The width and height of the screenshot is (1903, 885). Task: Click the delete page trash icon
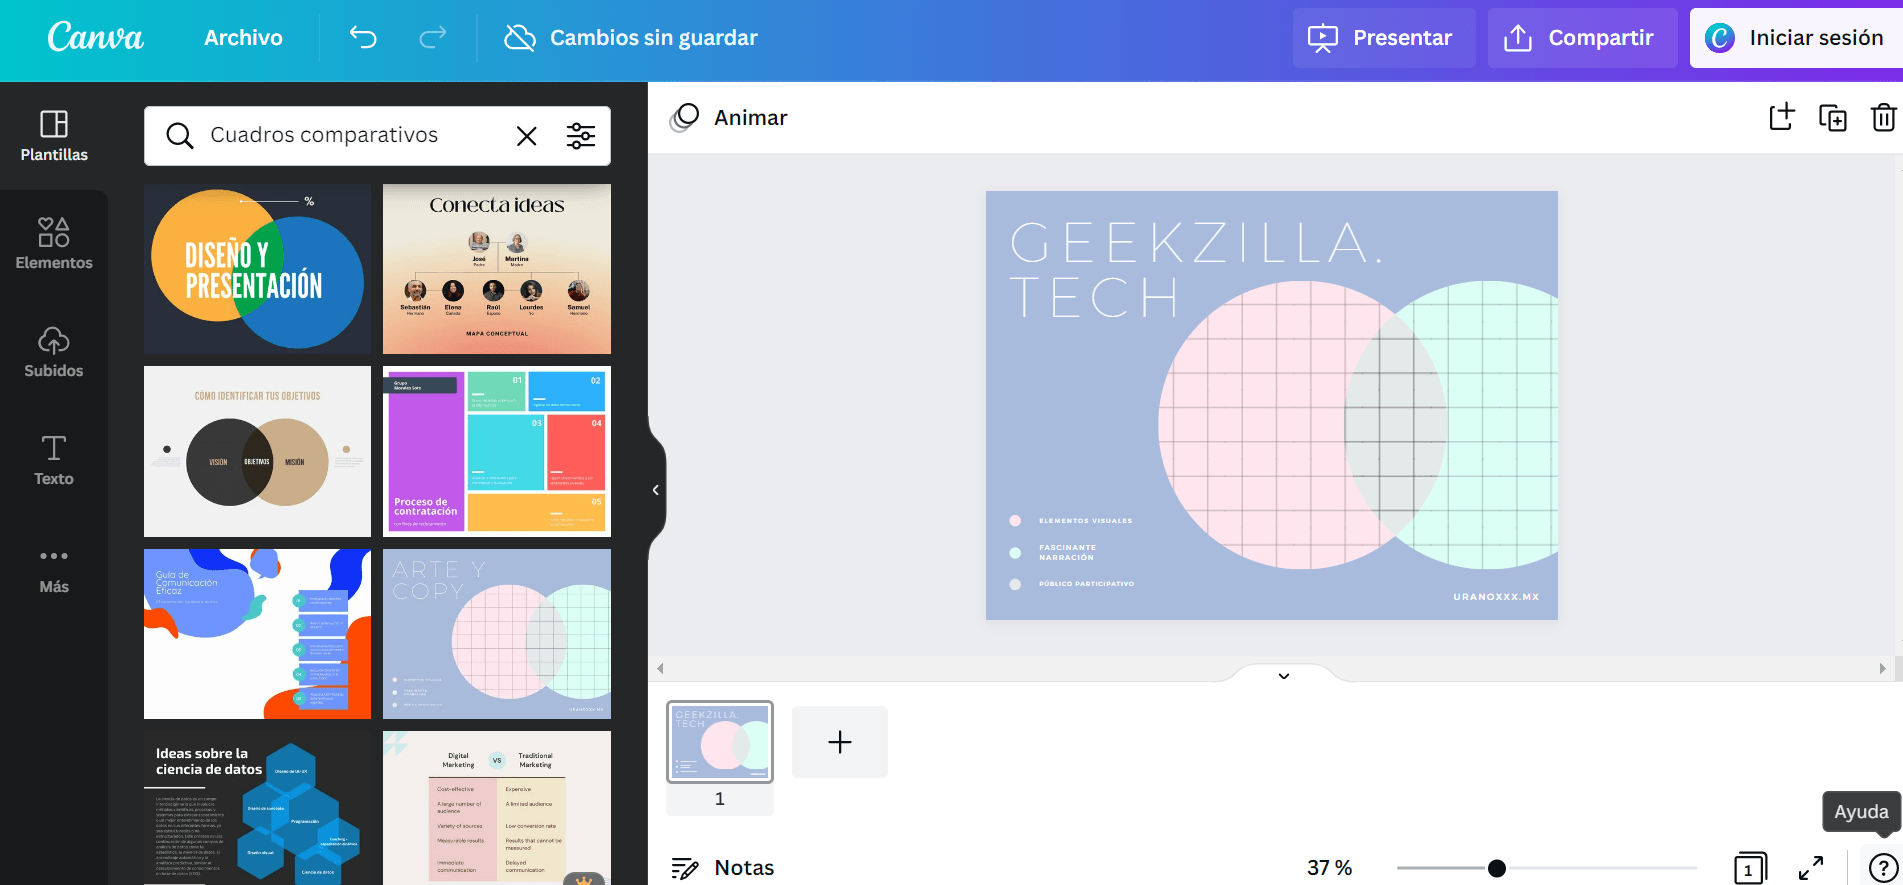pos(1883,117)
